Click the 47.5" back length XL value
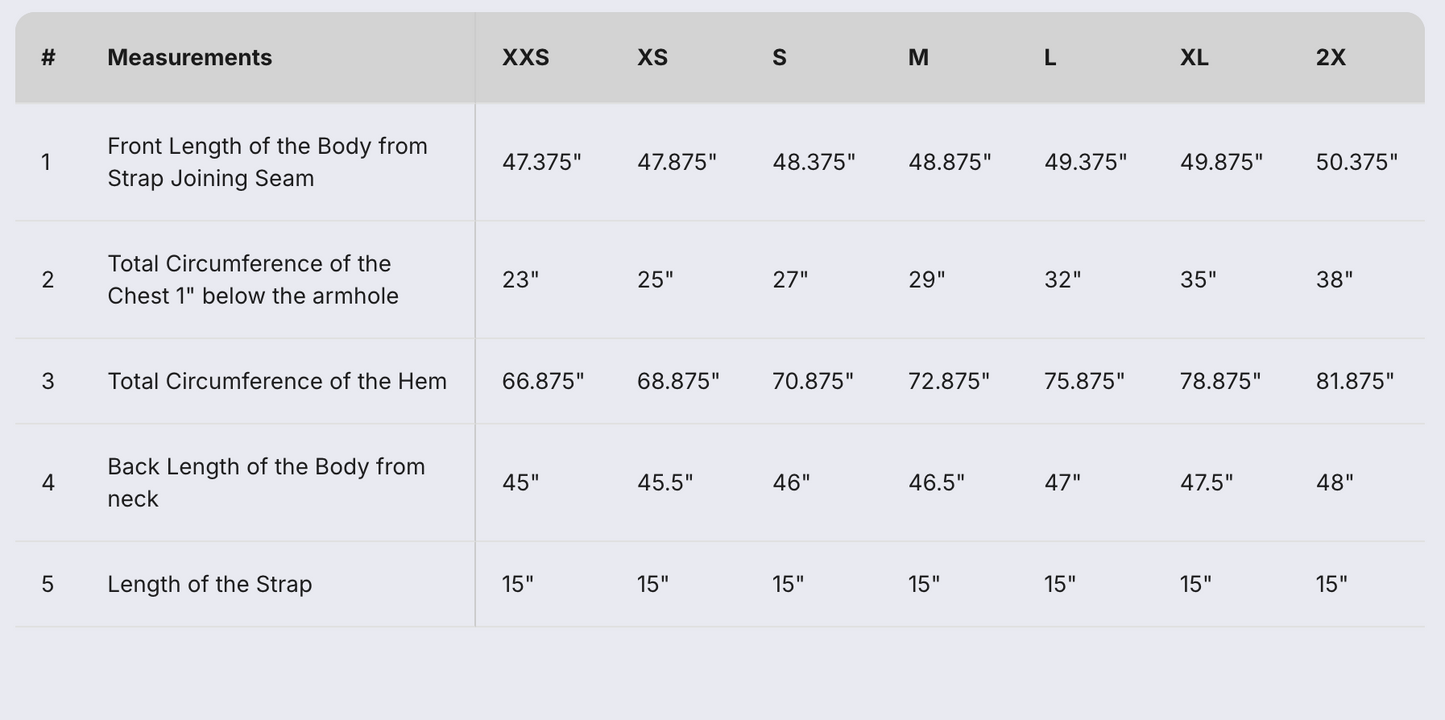1445x720 pixels. pos(1206,483)
